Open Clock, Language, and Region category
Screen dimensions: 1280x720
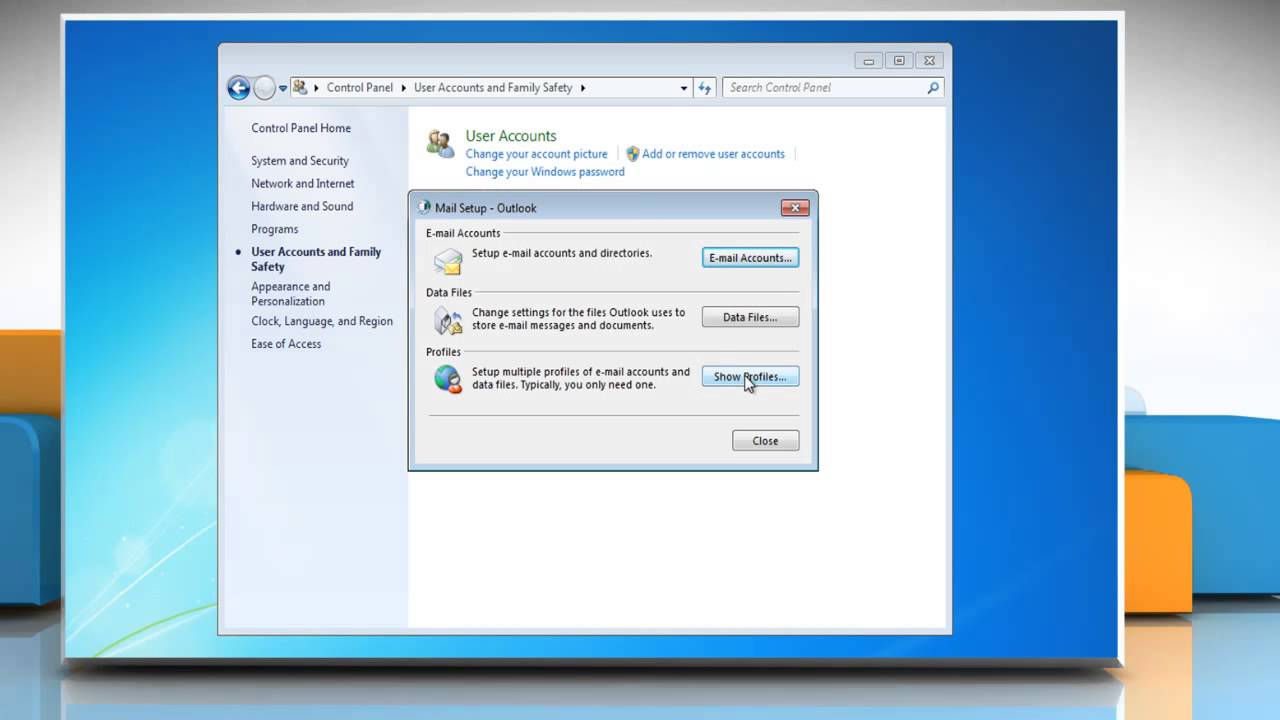[322, 322]
